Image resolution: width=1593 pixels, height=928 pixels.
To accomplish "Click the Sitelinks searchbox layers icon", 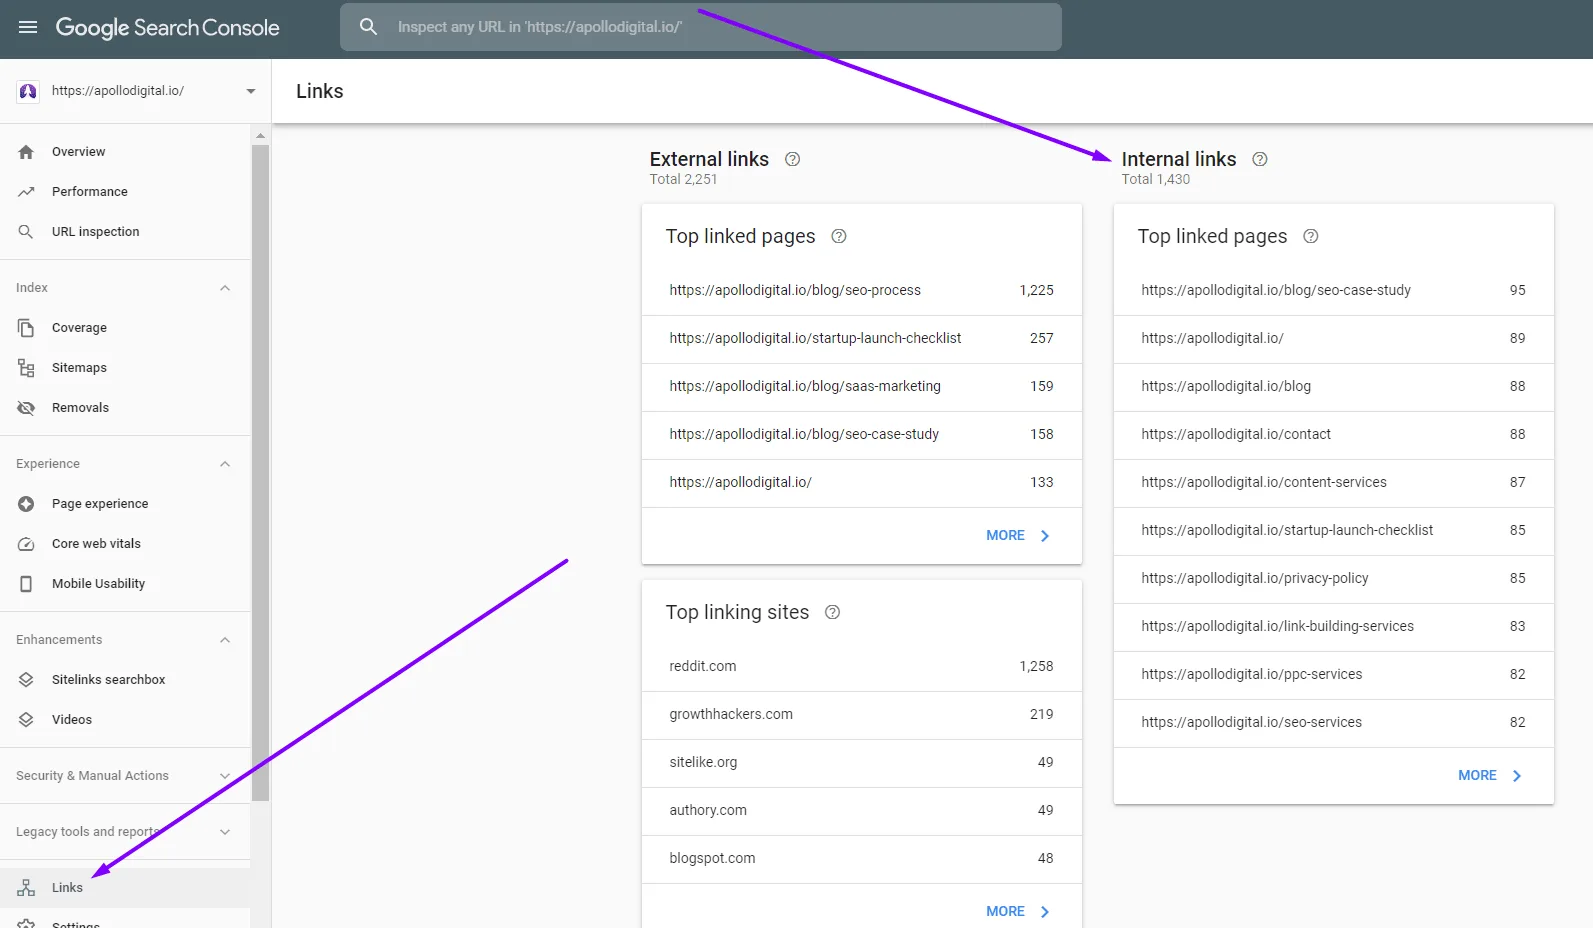I will (x=26, y=680).
